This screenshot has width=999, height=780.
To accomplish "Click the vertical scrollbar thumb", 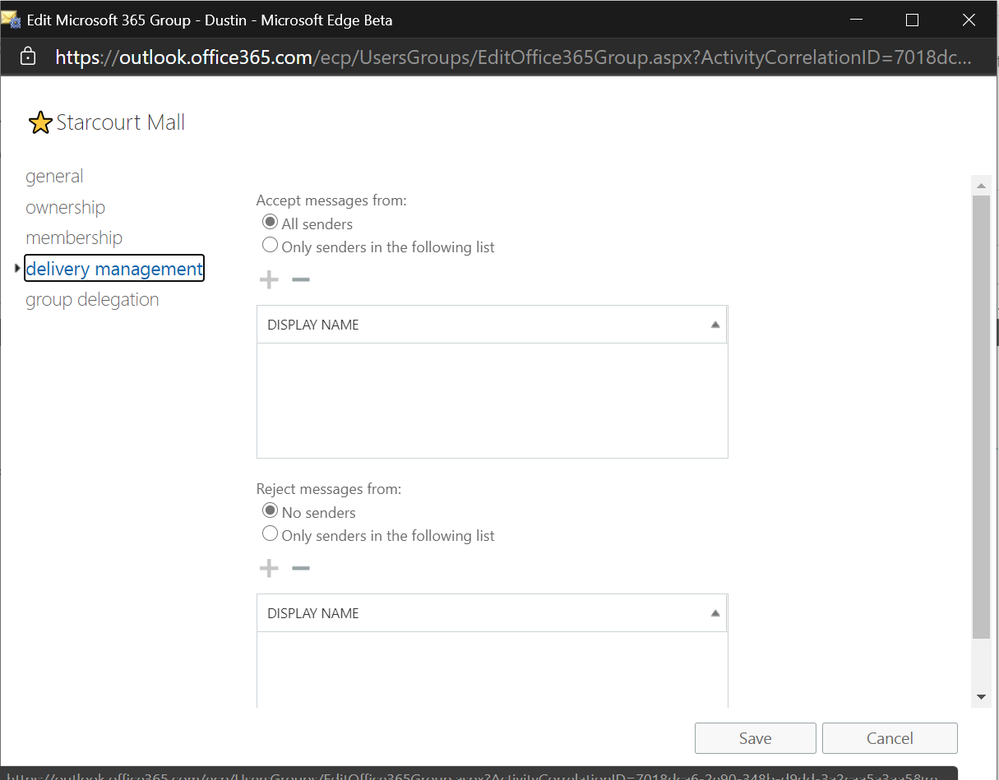I will click(x=981, y=416).
